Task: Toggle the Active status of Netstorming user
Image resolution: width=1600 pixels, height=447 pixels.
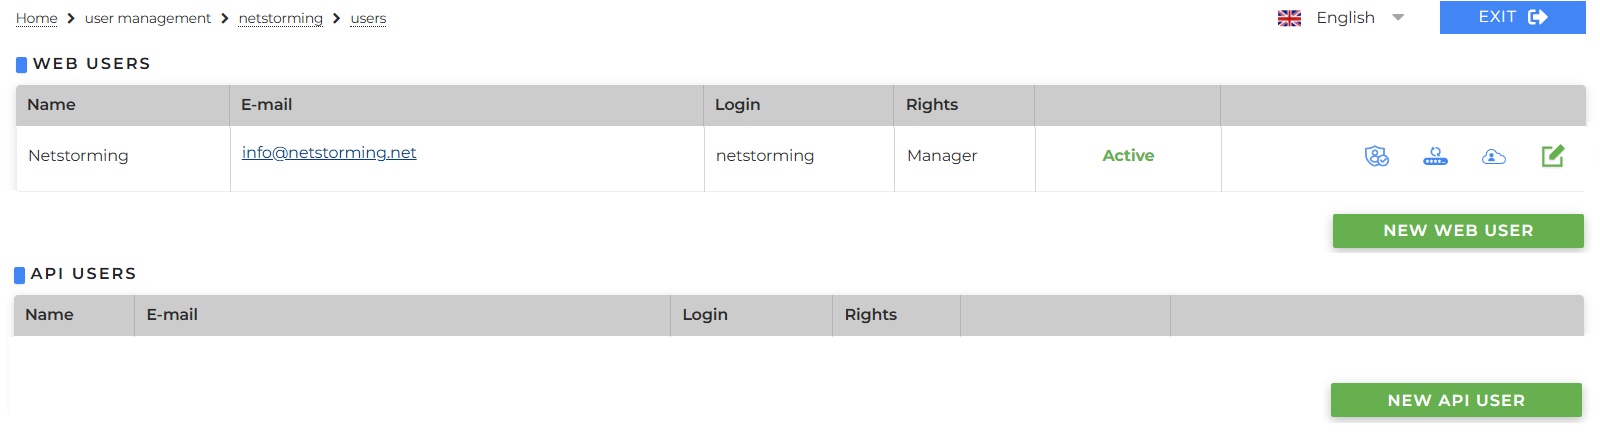Action: [1128, 156]
